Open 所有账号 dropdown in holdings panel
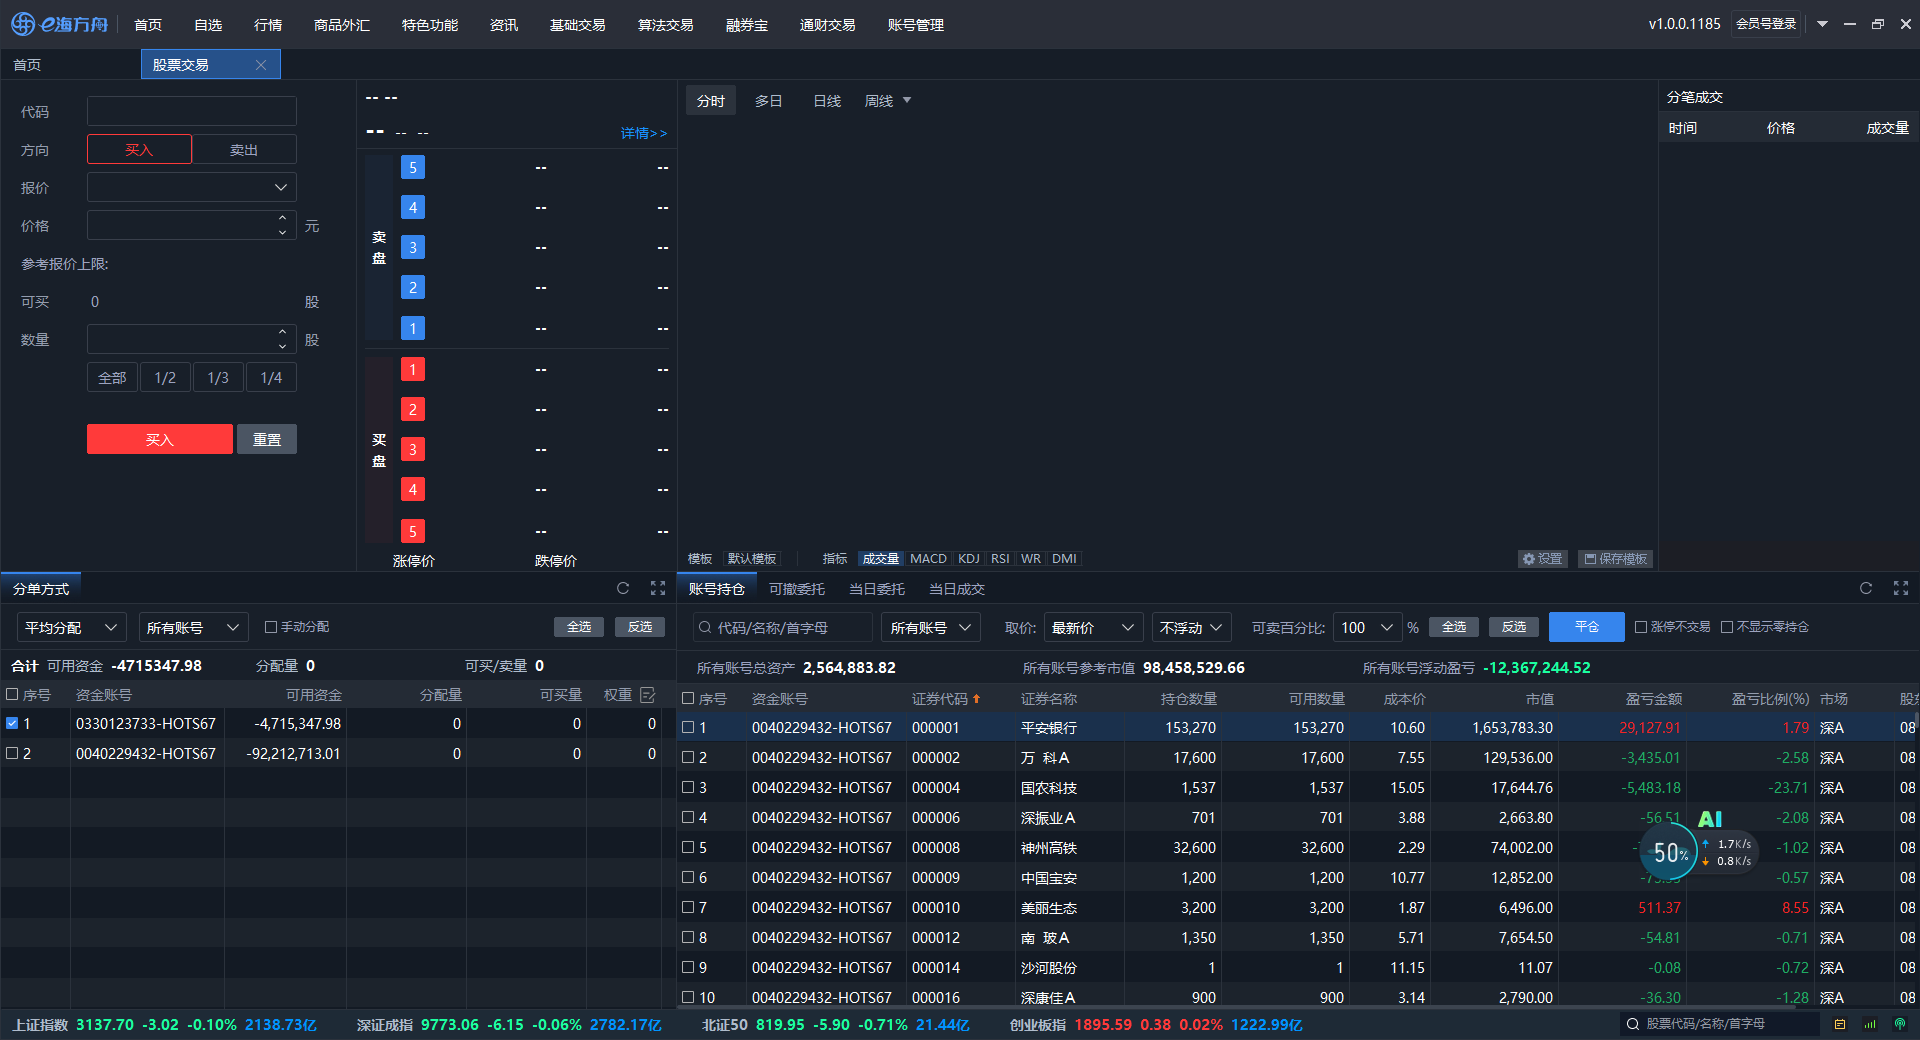 pyautogui.click(x=930, y=627)
